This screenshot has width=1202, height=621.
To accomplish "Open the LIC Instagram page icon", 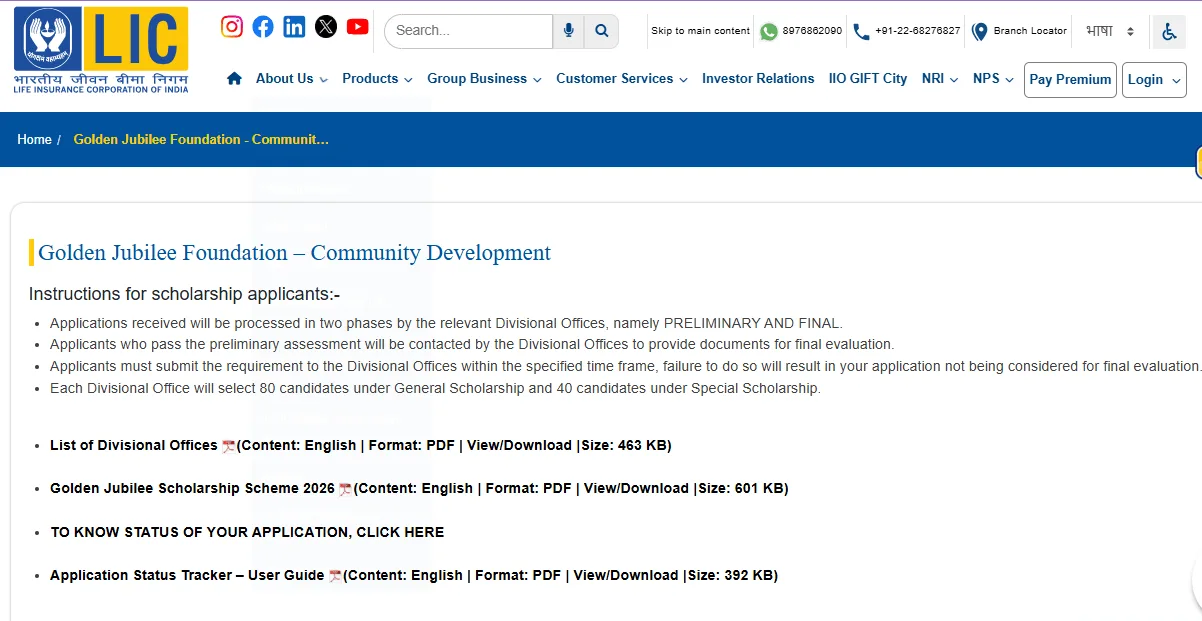I will (x=232, y=27).
